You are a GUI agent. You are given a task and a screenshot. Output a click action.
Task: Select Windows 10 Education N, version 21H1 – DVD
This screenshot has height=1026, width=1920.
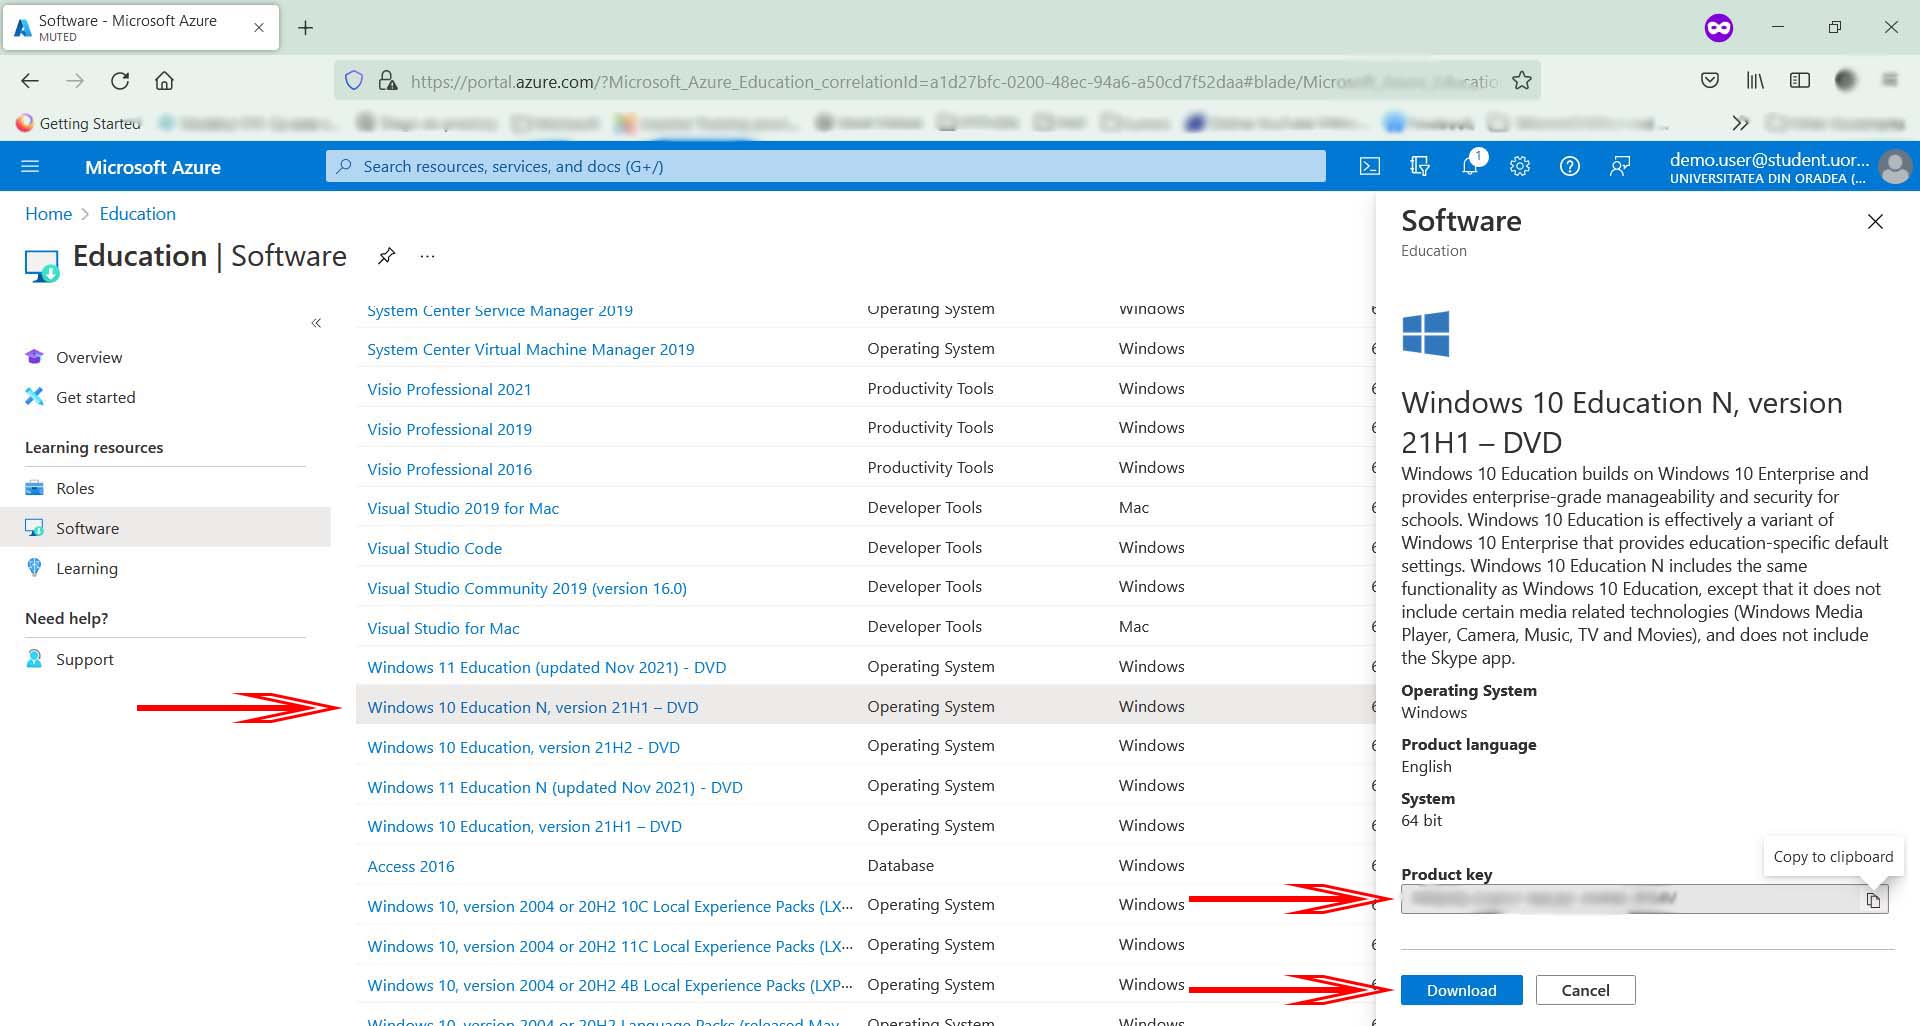pyautogui.click(x=532, y=707)
